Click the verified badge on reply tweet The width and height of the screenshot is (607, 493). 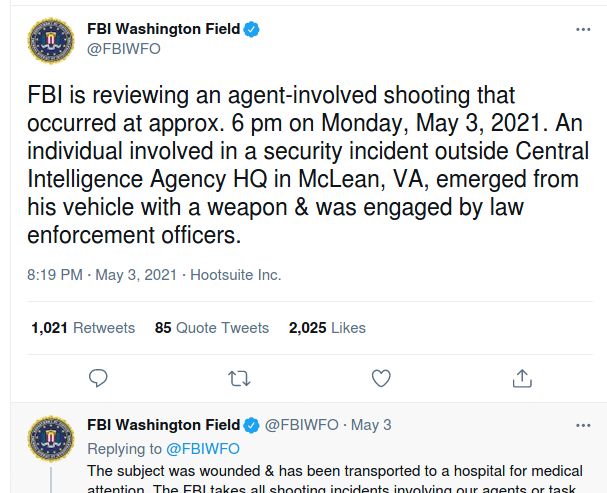click(x=251, y=425)
